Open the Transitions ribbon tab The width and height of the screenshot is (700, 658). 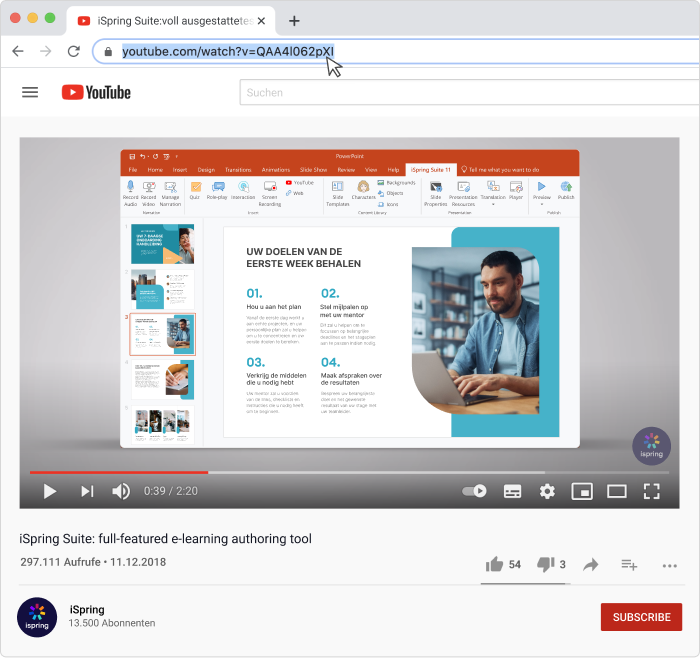coord(238,170)
